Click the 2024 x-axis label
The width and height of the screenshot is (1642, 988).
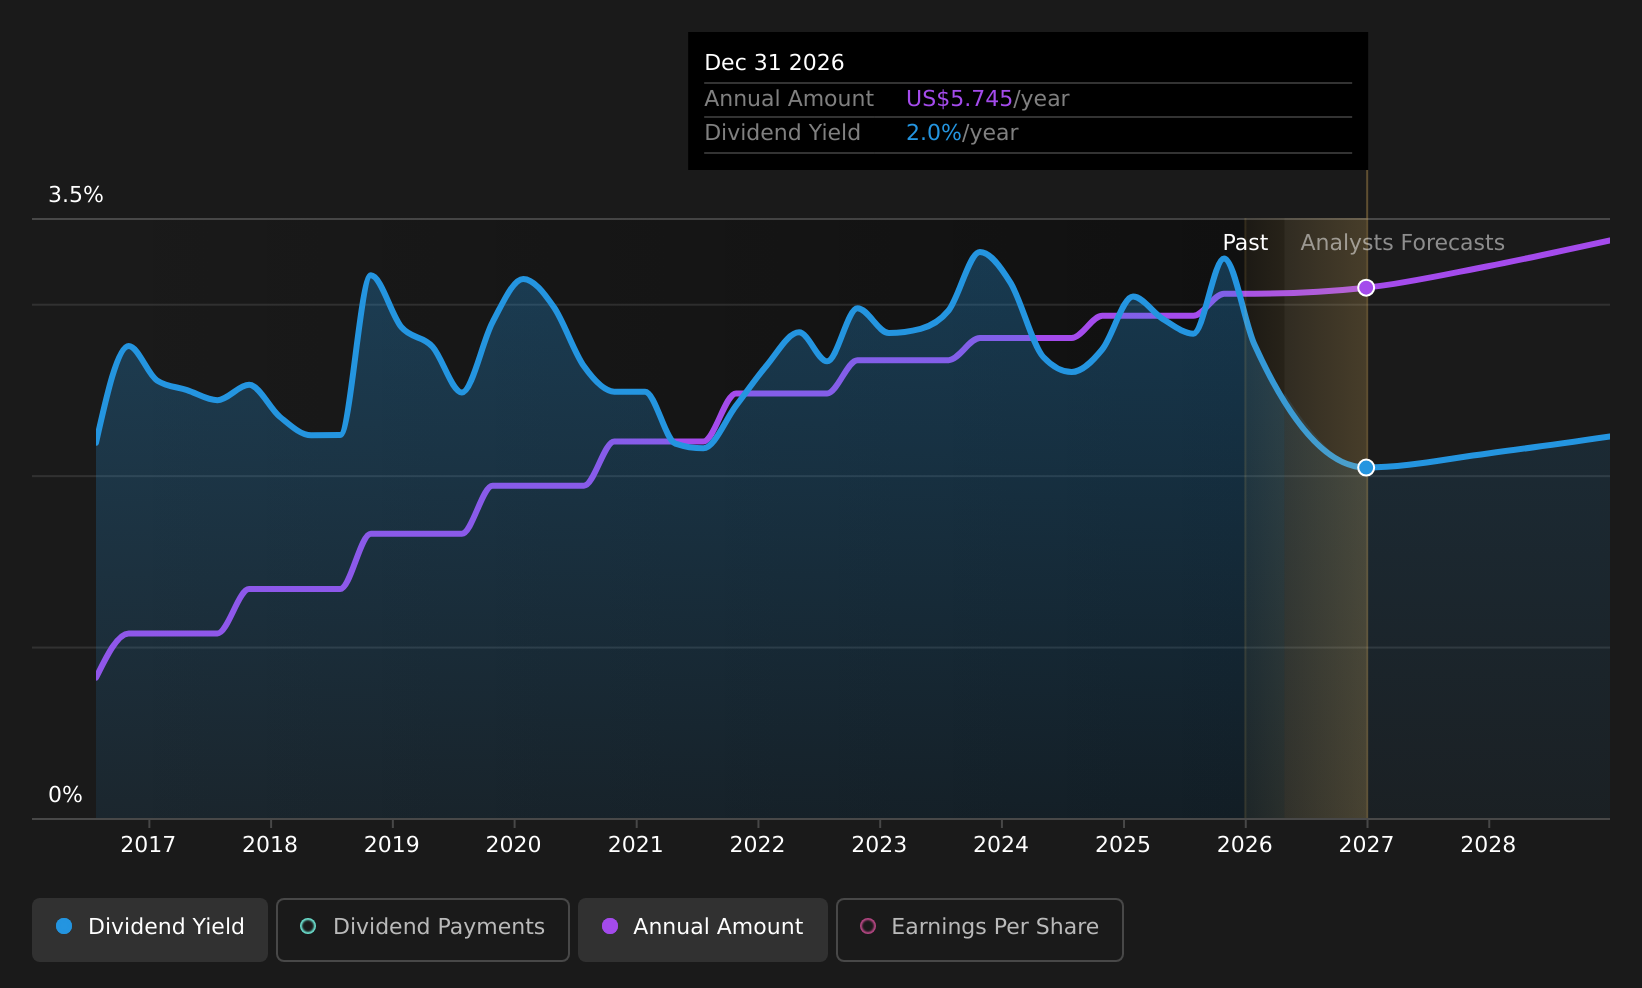click(x=1001, y=845)
